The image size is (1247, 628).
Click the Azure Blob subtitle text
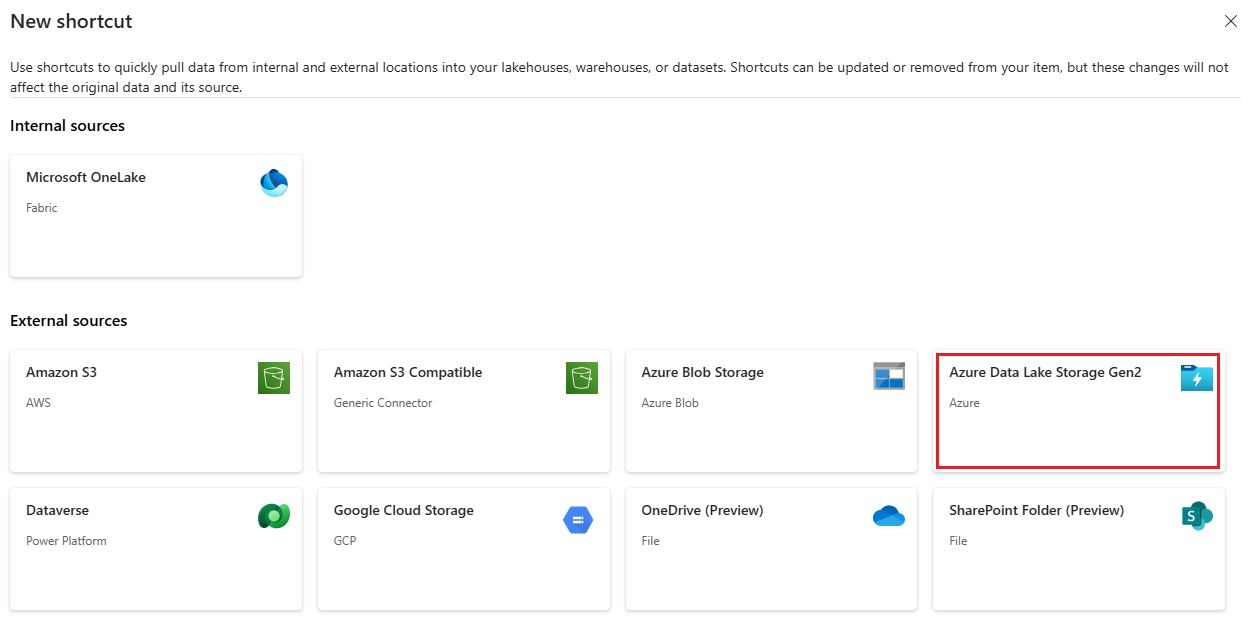point(670,403)
